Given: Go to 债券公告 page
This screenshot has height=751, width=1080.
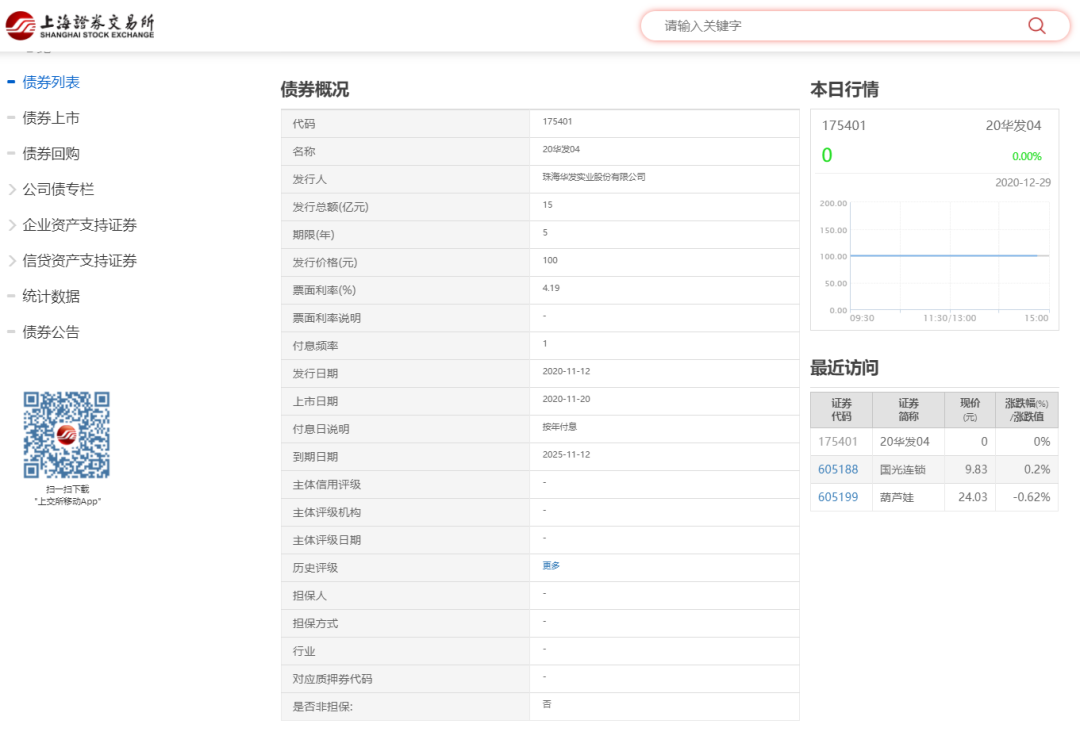Looking at the screenshot, I should coord(51,332).
